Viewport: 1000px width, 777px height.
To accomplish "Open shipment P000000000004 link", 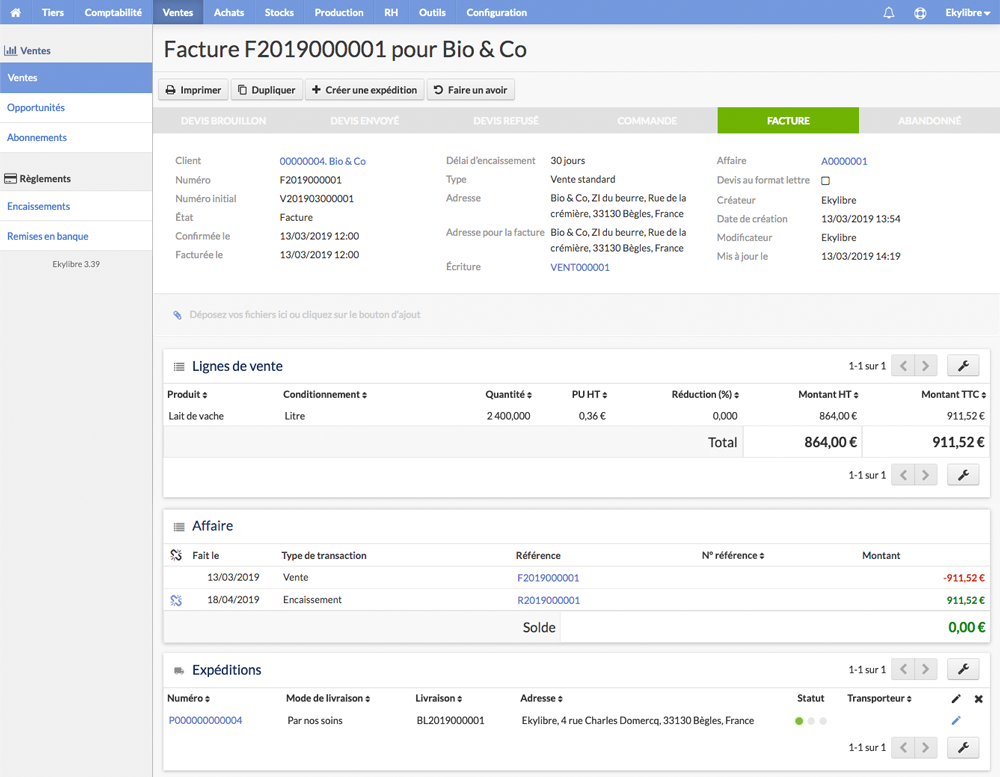I will (x=205, y=720).
